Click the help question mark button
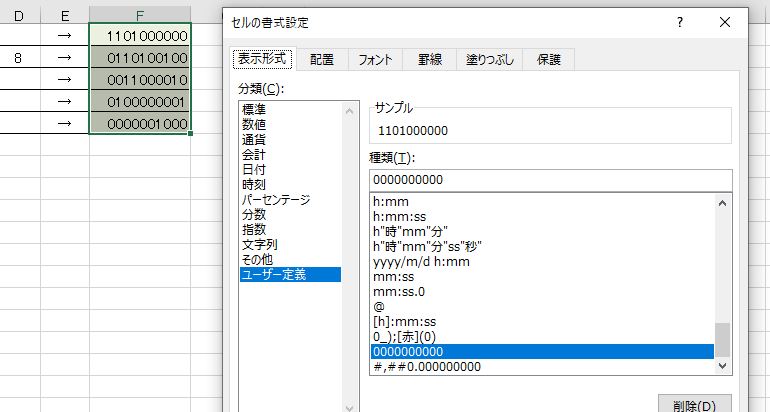 pos(680,22)
